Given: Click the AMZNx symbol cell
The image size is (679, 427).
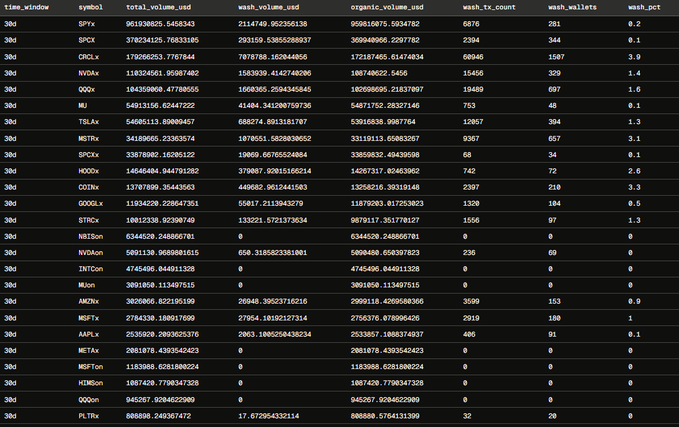Looking at the screenshot, I should pos(89,301).
